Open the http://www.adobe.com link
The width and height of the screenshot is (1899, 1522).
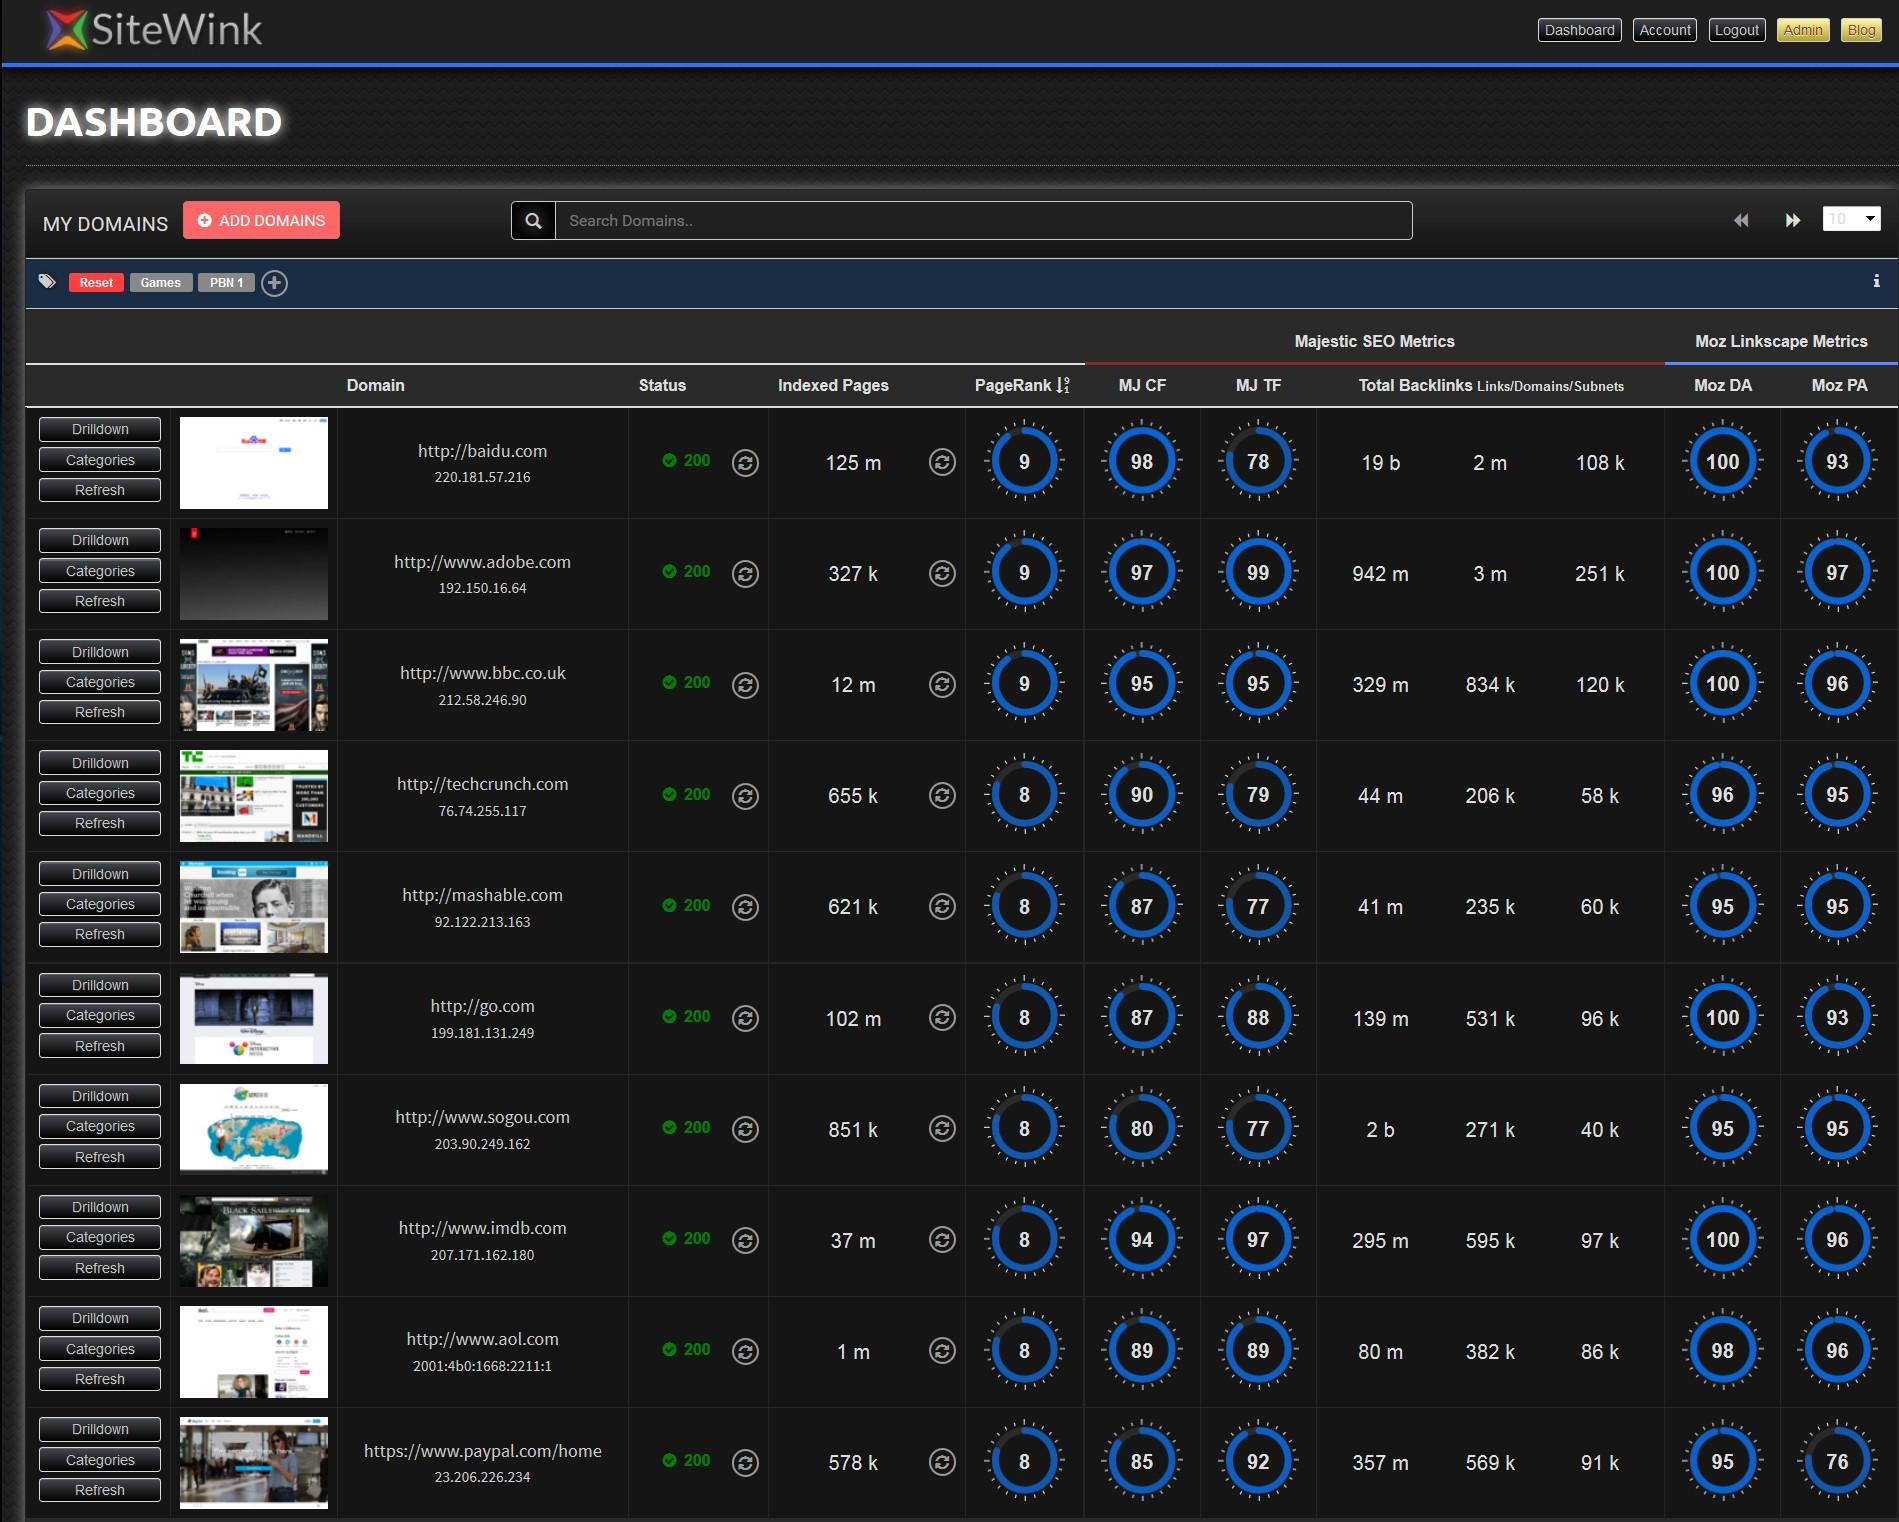[482, 562]
